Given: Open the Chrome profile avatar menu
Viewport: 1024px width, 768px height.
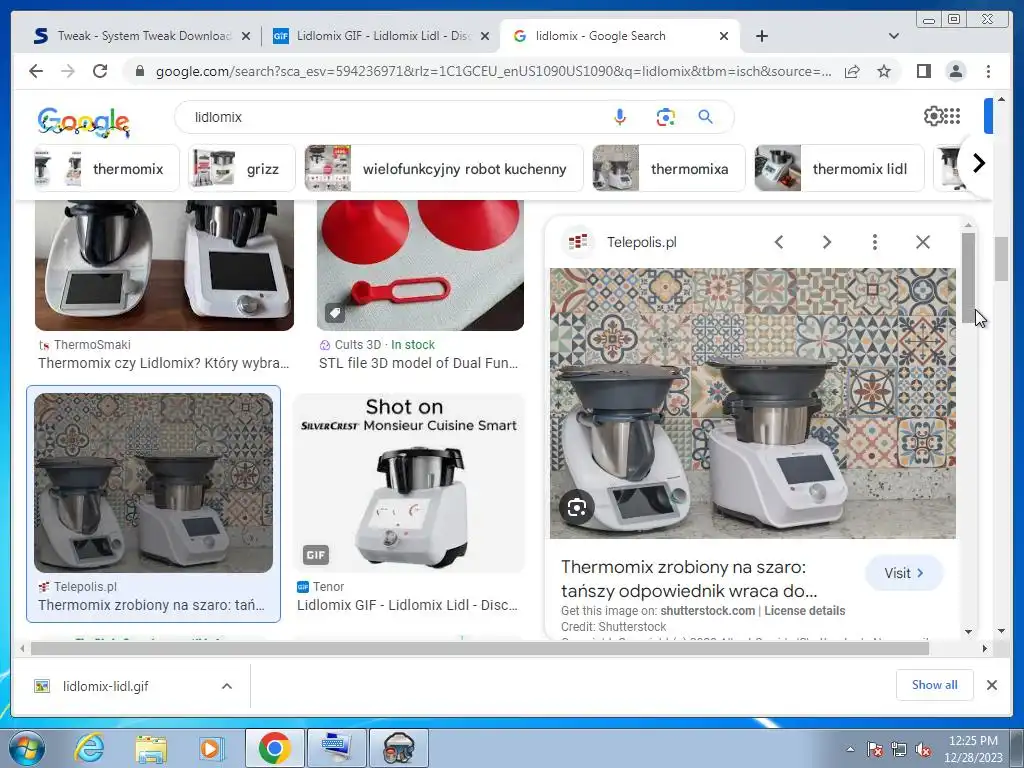Looking at the screenshot, I should tap(955, 71).
